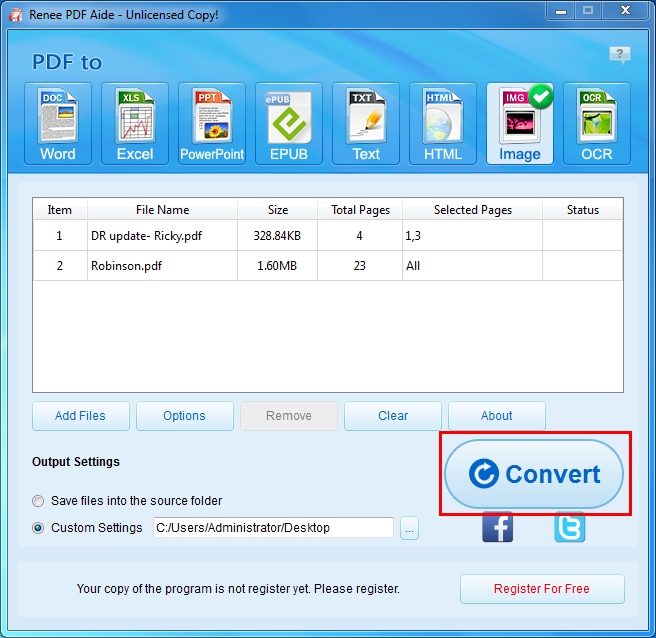Image resolution: width=656 pixels, height=638 pixels.
Task: Click the Twitter bird icon
Action: pyautogui.click(x=570, y=527)
